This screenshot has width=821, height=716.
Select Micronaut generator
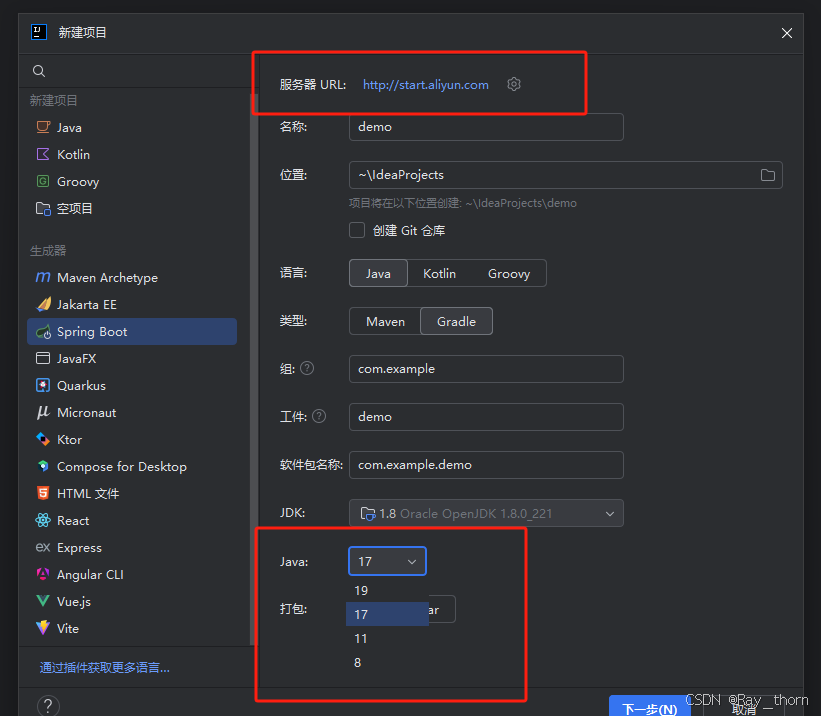point(132,413)
